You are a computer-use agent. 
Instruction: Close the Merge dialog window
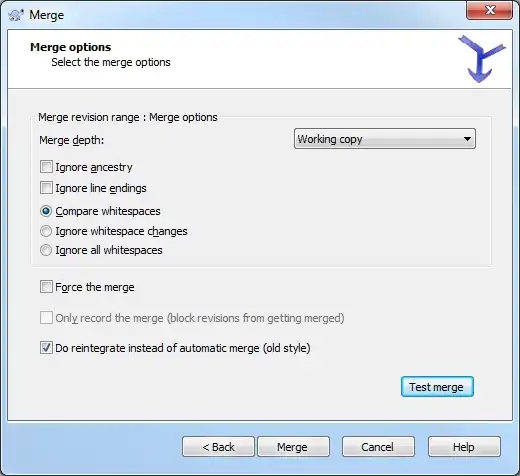(x=489, y=10)
